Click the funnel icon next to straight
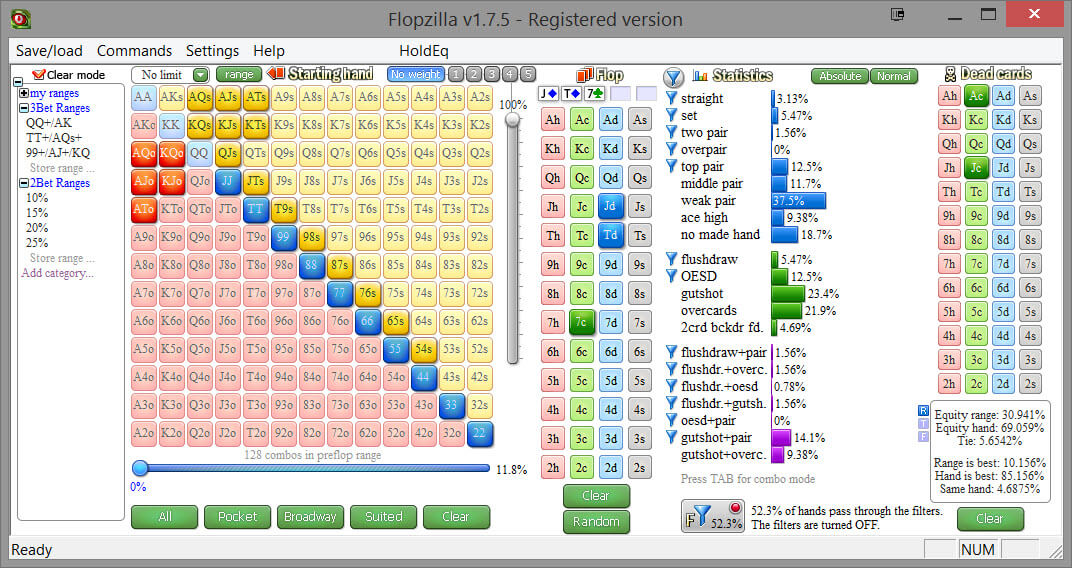This screenshot has height=568, width=1072. [x=671, y=98]
